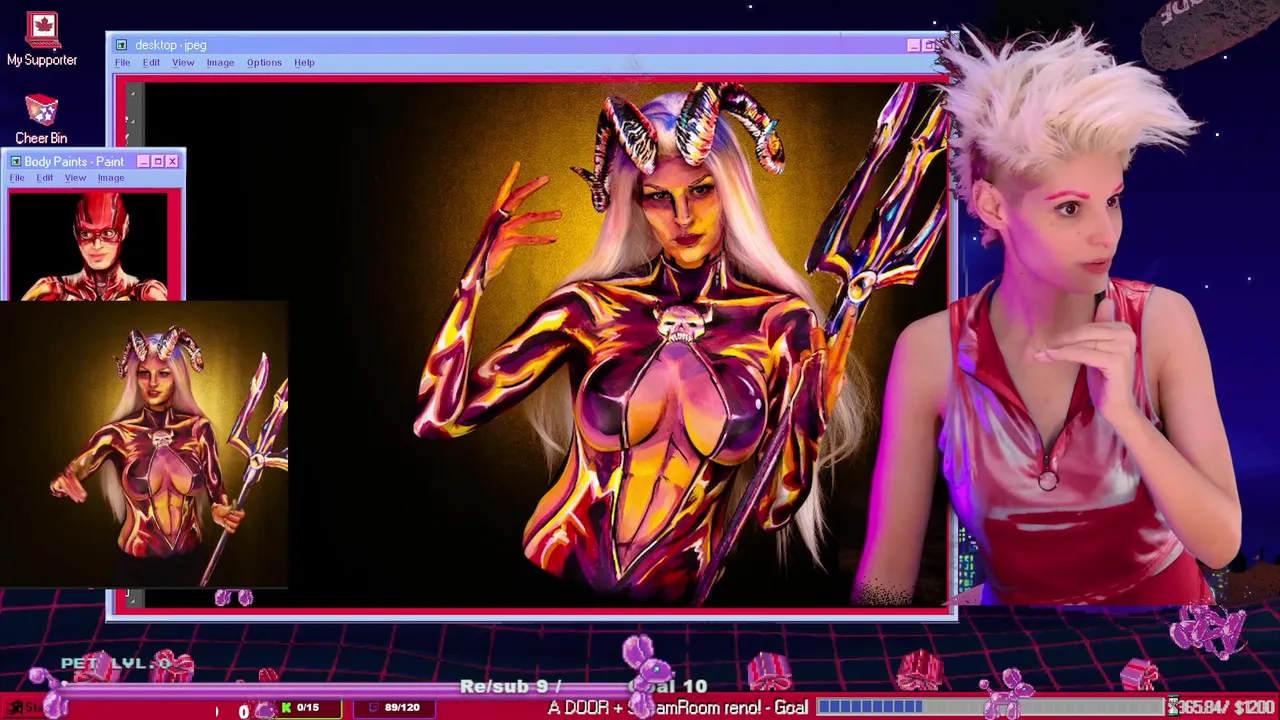Maximize the Body Paints - Paint window
This screenshot has height=720, width=1280.
[157, 161]
